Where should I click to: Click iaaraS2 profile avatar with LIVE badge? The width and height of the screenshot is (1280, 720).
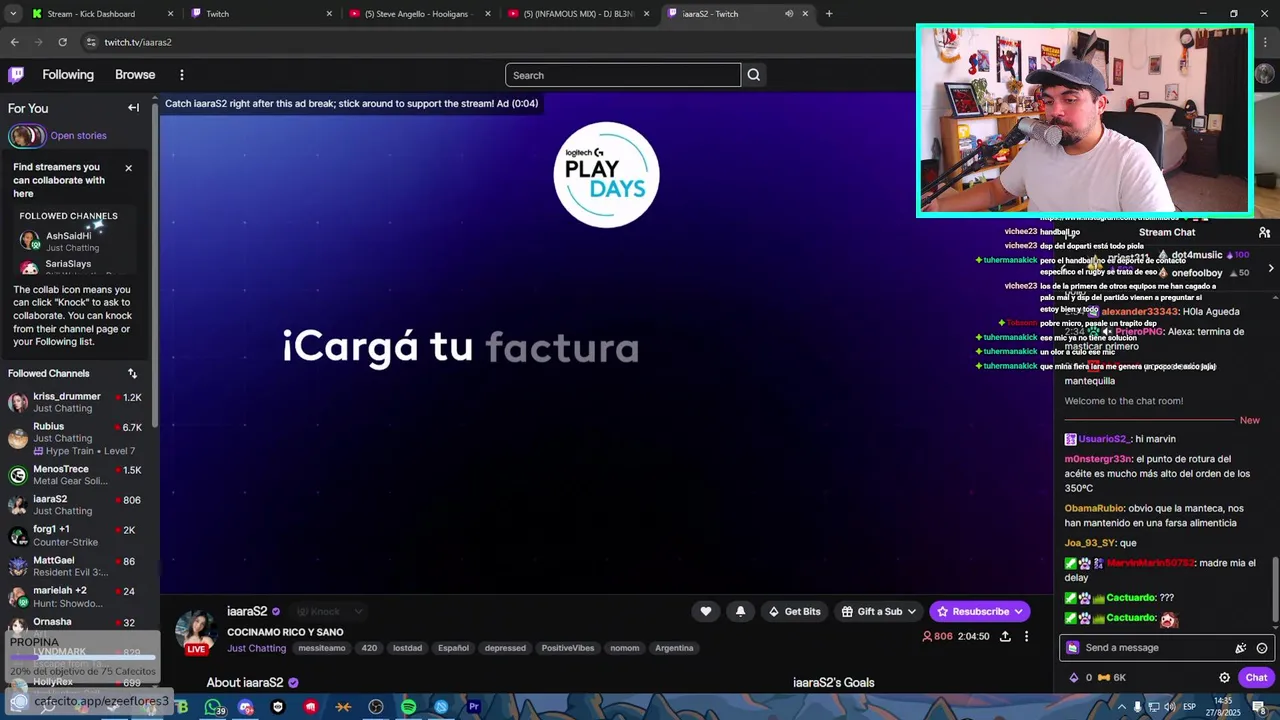pyautogui.click(x=196, y=630)
